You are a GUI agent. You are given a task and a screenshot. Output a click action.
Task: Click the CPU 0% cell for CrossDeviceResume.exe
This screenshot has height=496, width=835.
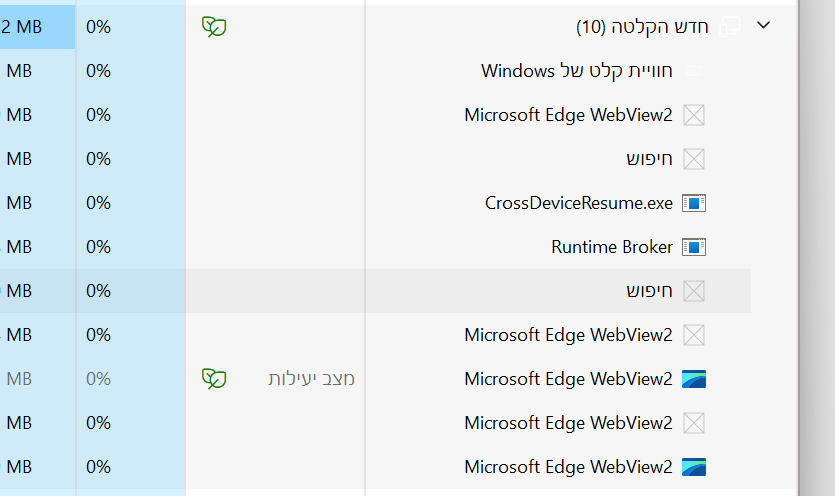tap(98, 203)
